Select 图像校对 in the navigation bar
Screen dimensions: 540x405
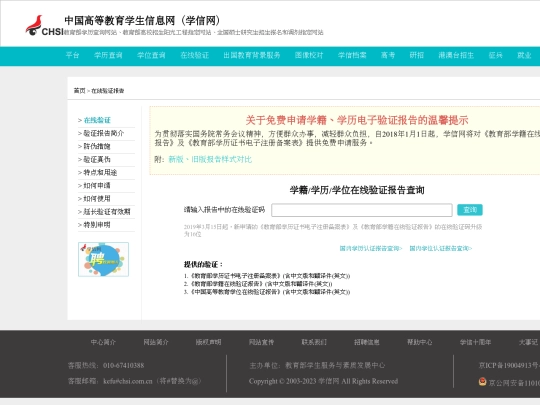coord(309,55)
